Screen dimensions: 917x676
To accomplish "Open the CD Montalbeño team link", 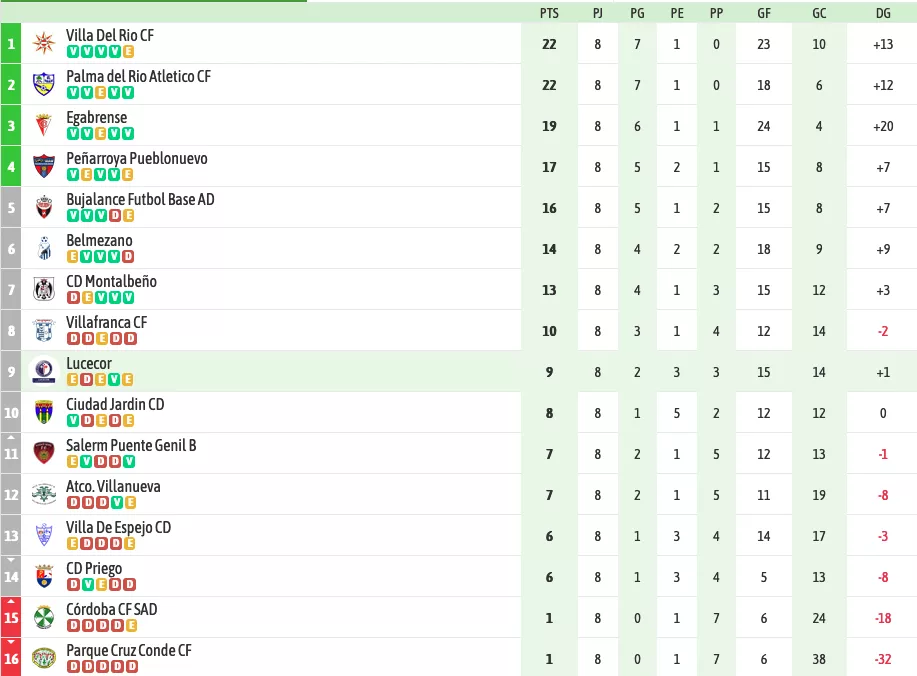I will [112, 281].
